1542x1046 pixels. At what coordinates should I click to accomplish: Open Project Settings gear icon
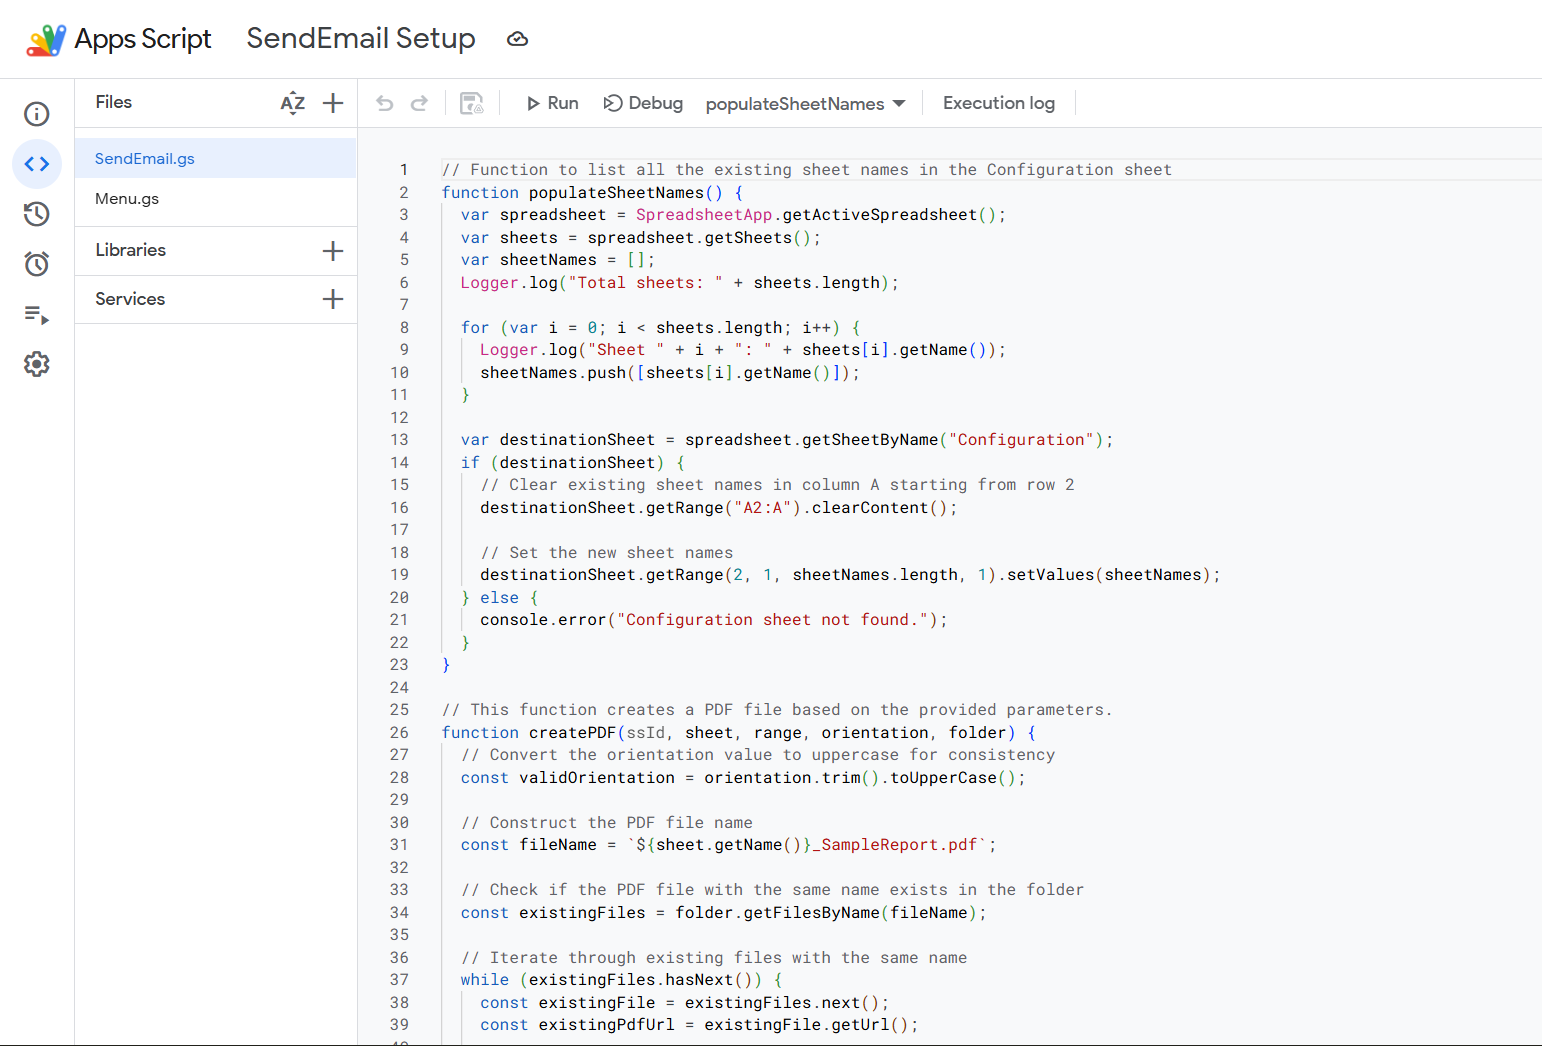[37, 364]
